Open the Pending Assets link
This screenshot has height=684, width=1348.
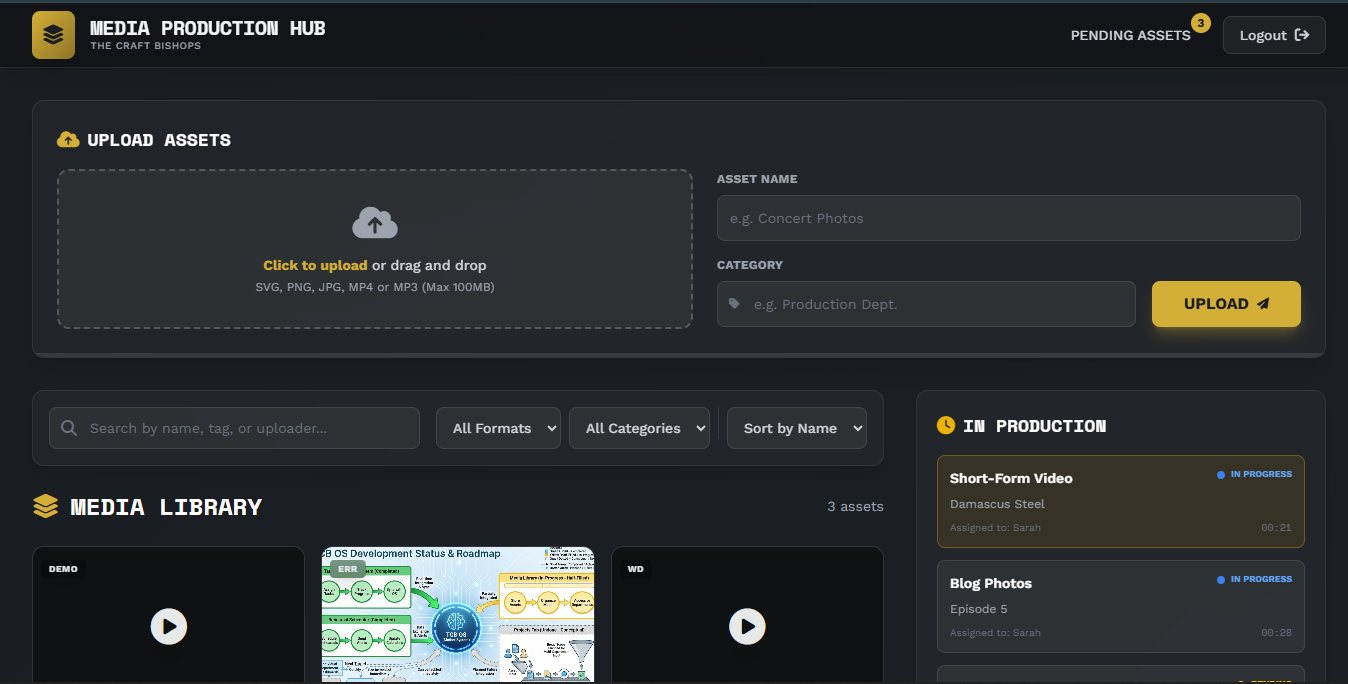[1130, 35]
